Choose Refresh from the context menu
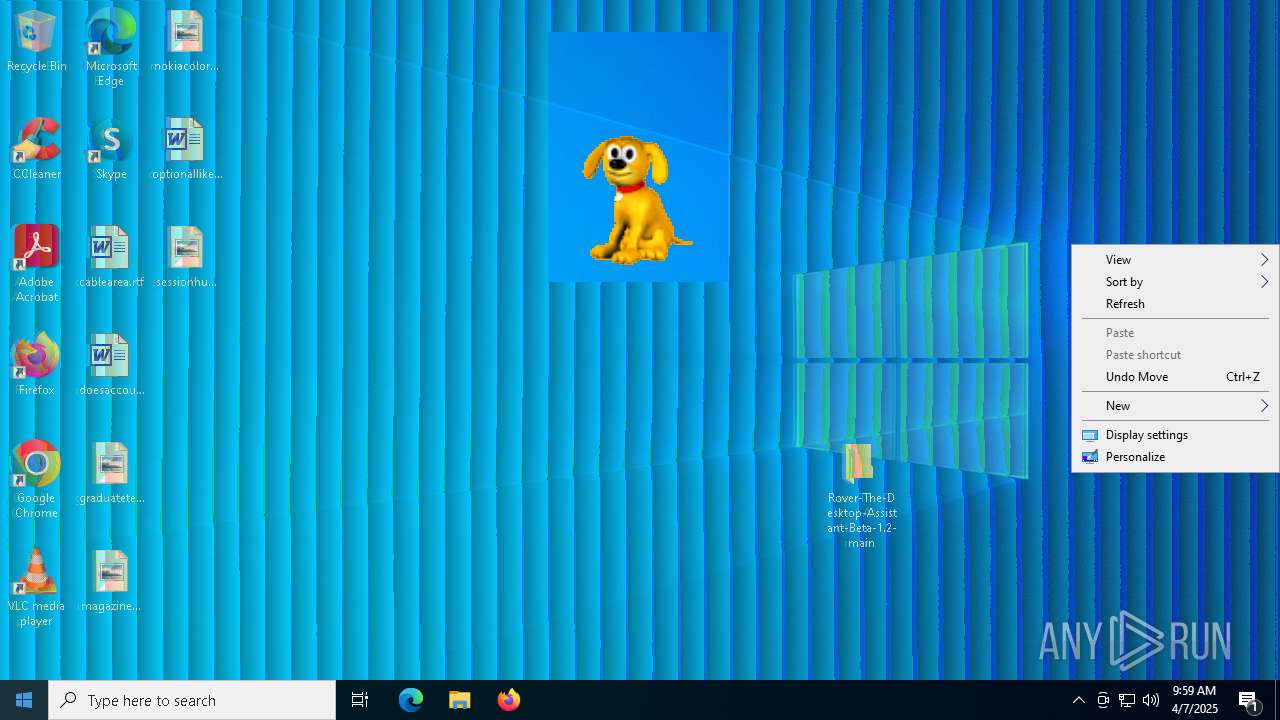 click(x=1175, y=304)
